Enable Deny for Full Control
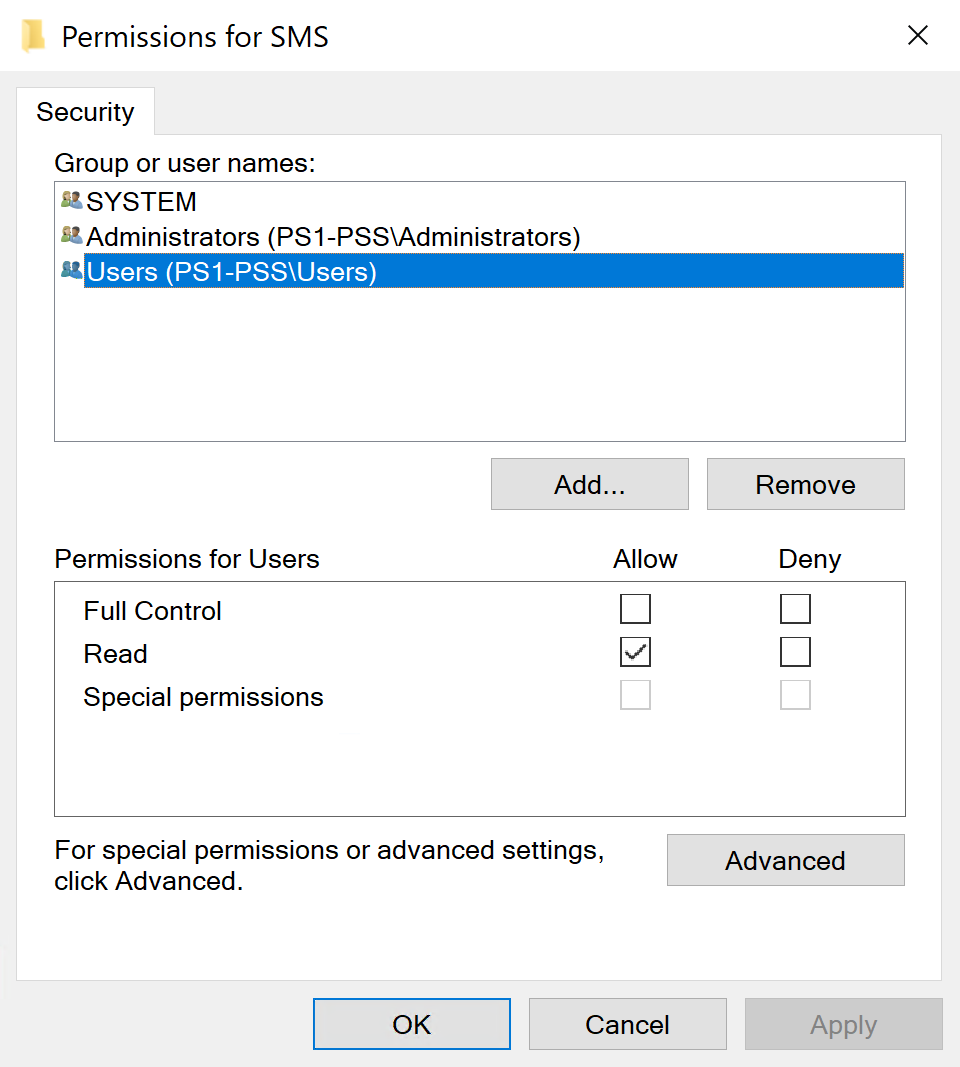Image resolution: width=960 pixels, height=1067 pixels. [x=795, y=608]
